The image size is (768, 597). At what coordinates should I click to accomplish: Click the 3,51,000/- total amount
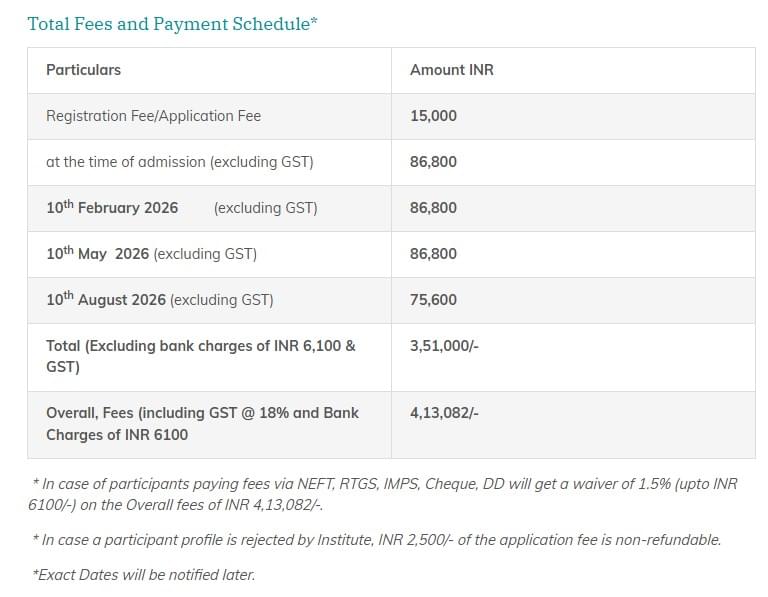click(x=444, y=346)
